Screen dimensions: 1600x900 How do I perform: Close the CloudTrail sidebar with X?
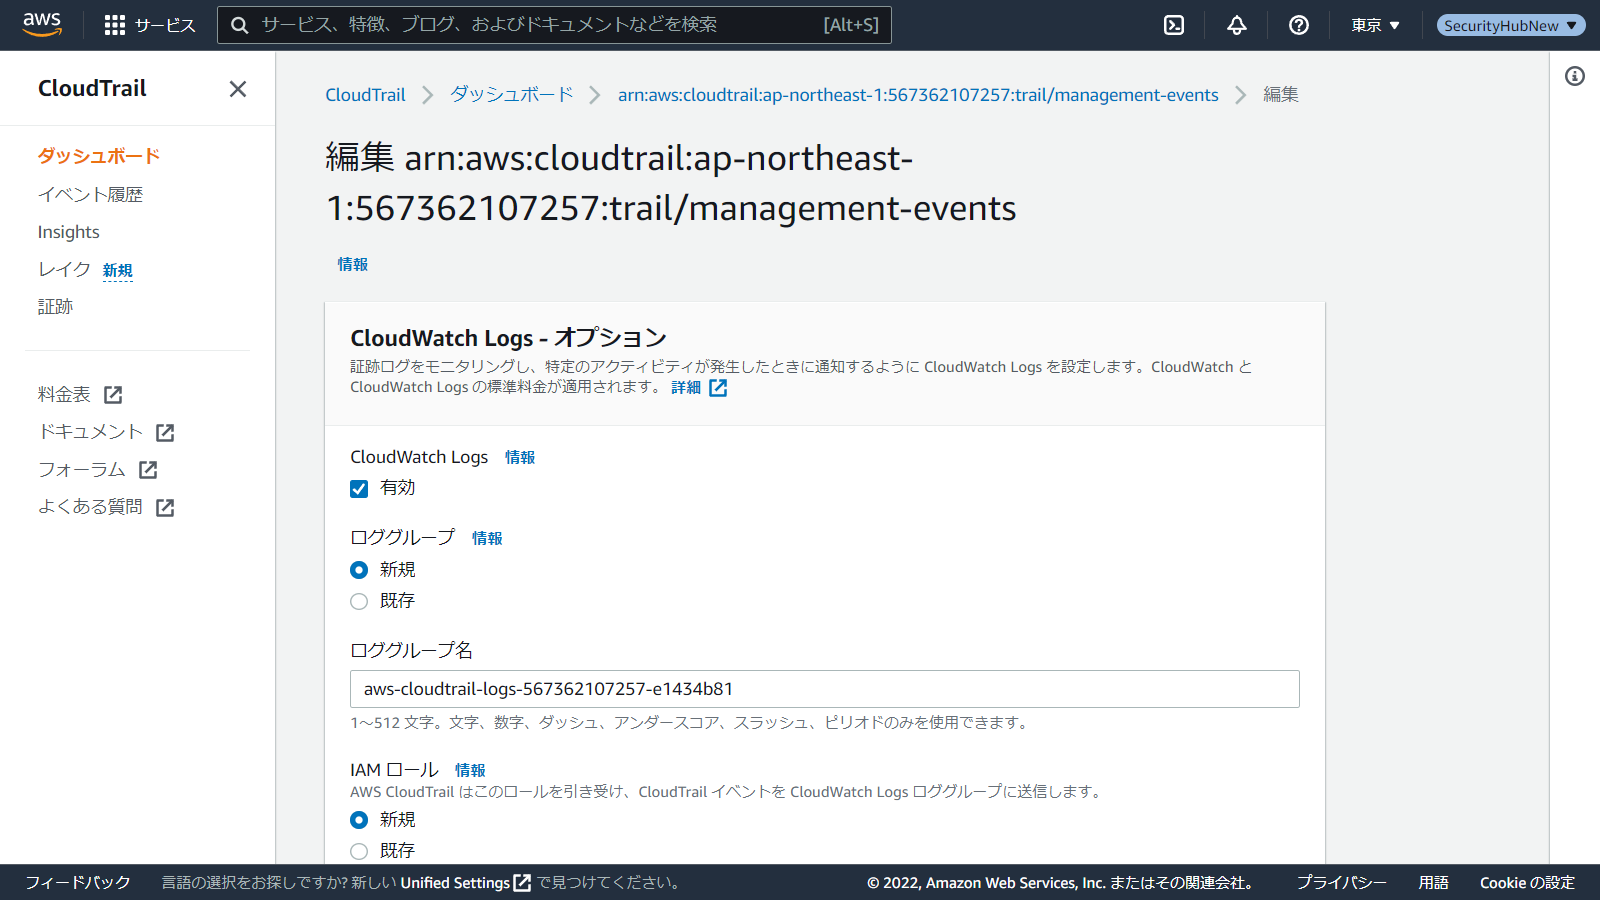(x=237, y=89)
